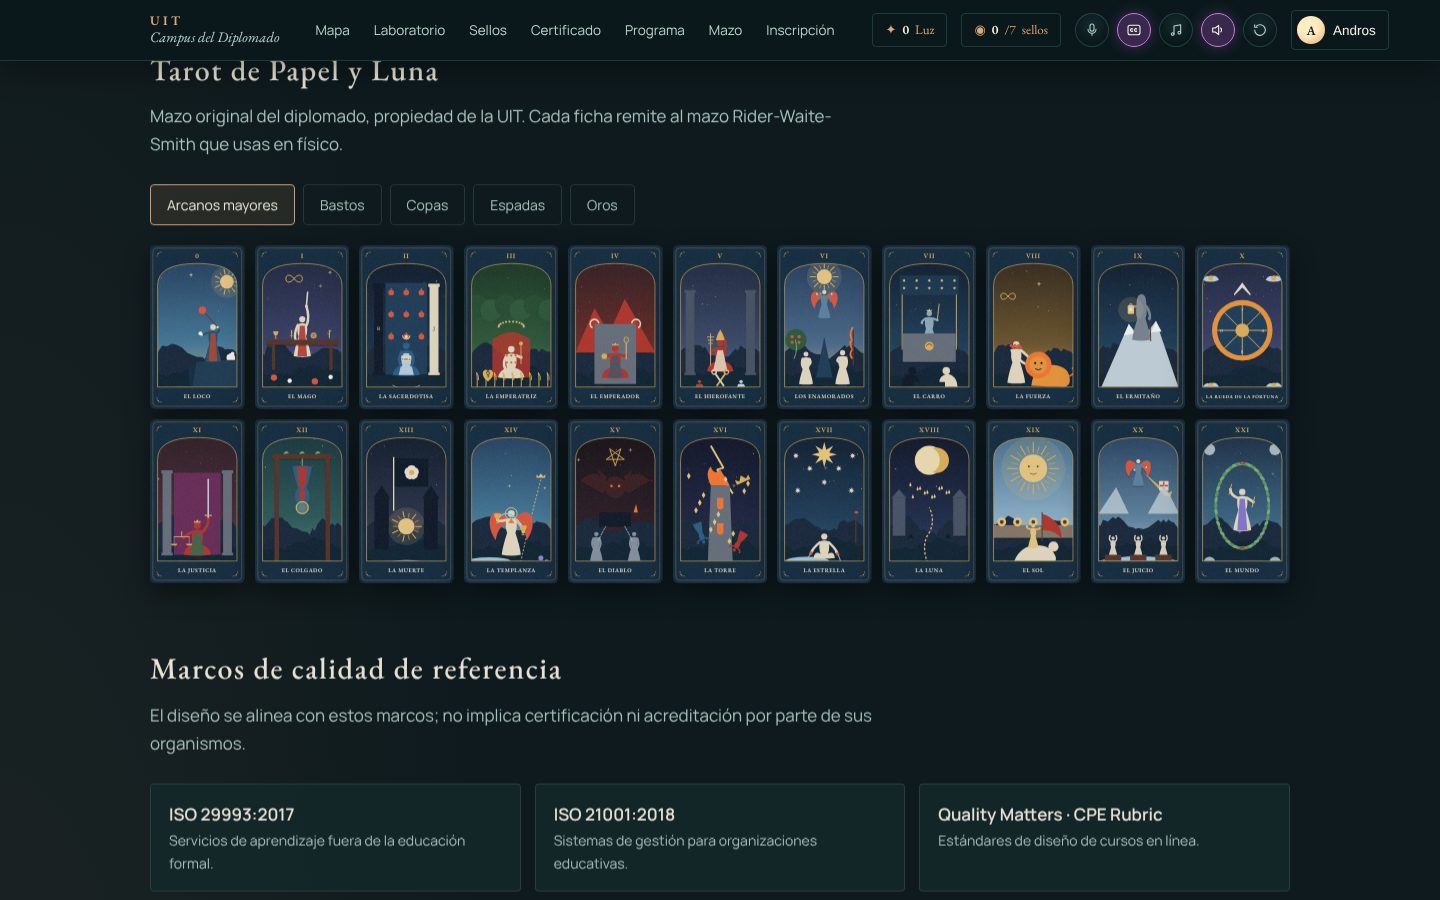Open the La Sacerdotisa card
This screenshot has width=1440, height=900.
coord(406,327)
